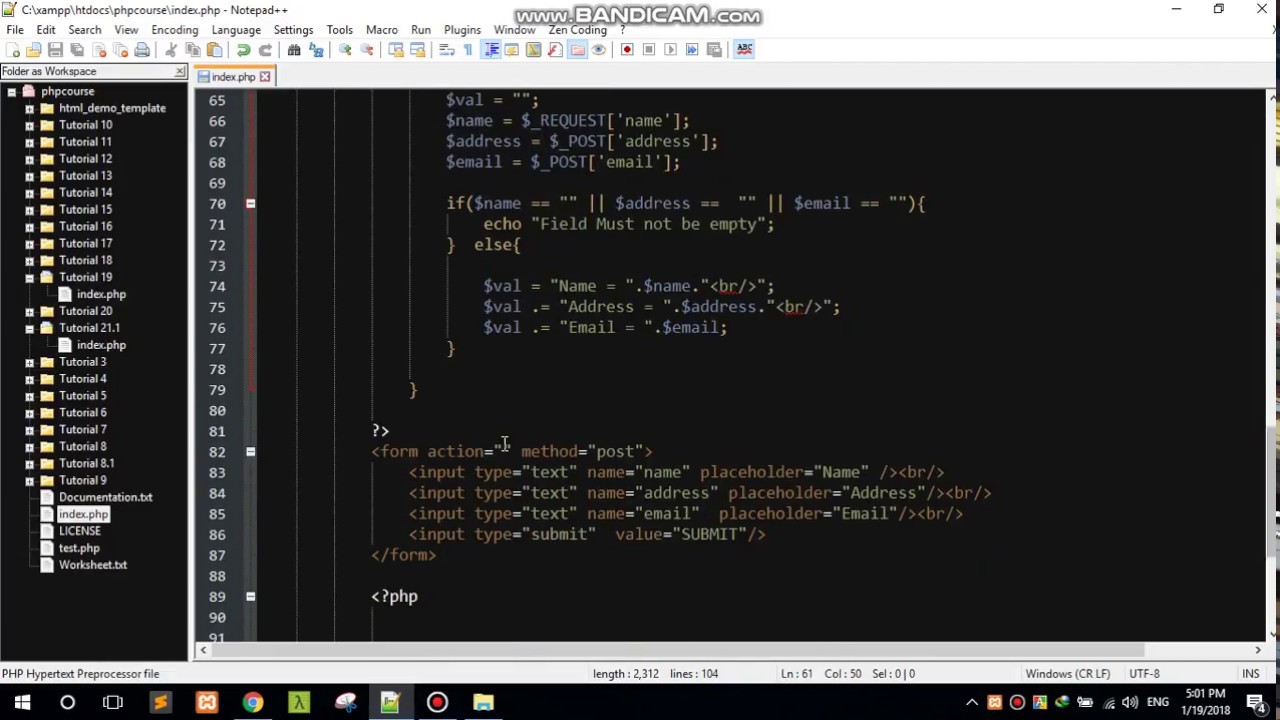The width and height of the screenshot is (1280, 720).
Task: Click the Windows (CR LF) status bar entry
Action: coord(1067,674)
